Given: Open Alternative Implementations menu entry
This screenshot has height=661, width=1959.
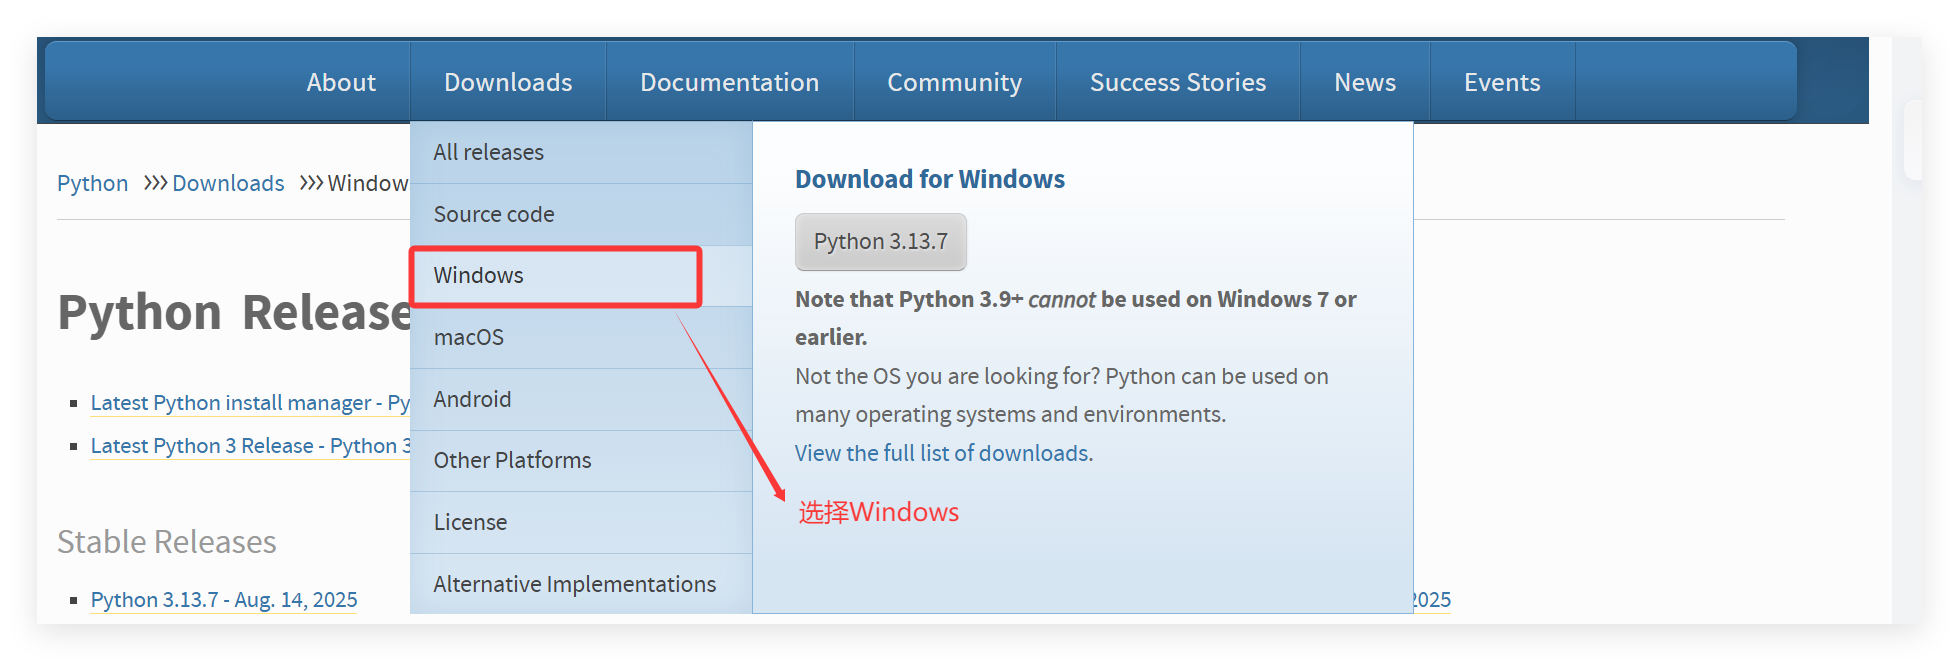Looking at the screenshot, I should coord(574,584).
